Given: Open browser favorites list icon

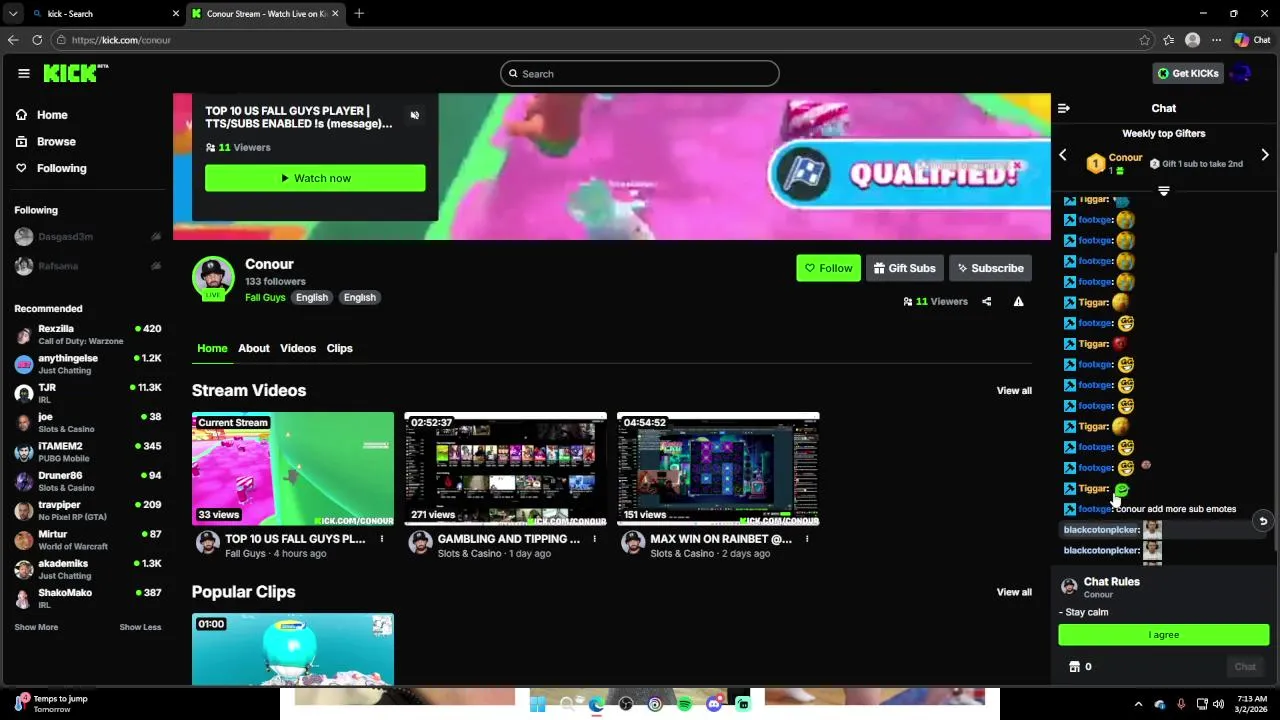Looking at the screenshot, I should pos(1169,40).
